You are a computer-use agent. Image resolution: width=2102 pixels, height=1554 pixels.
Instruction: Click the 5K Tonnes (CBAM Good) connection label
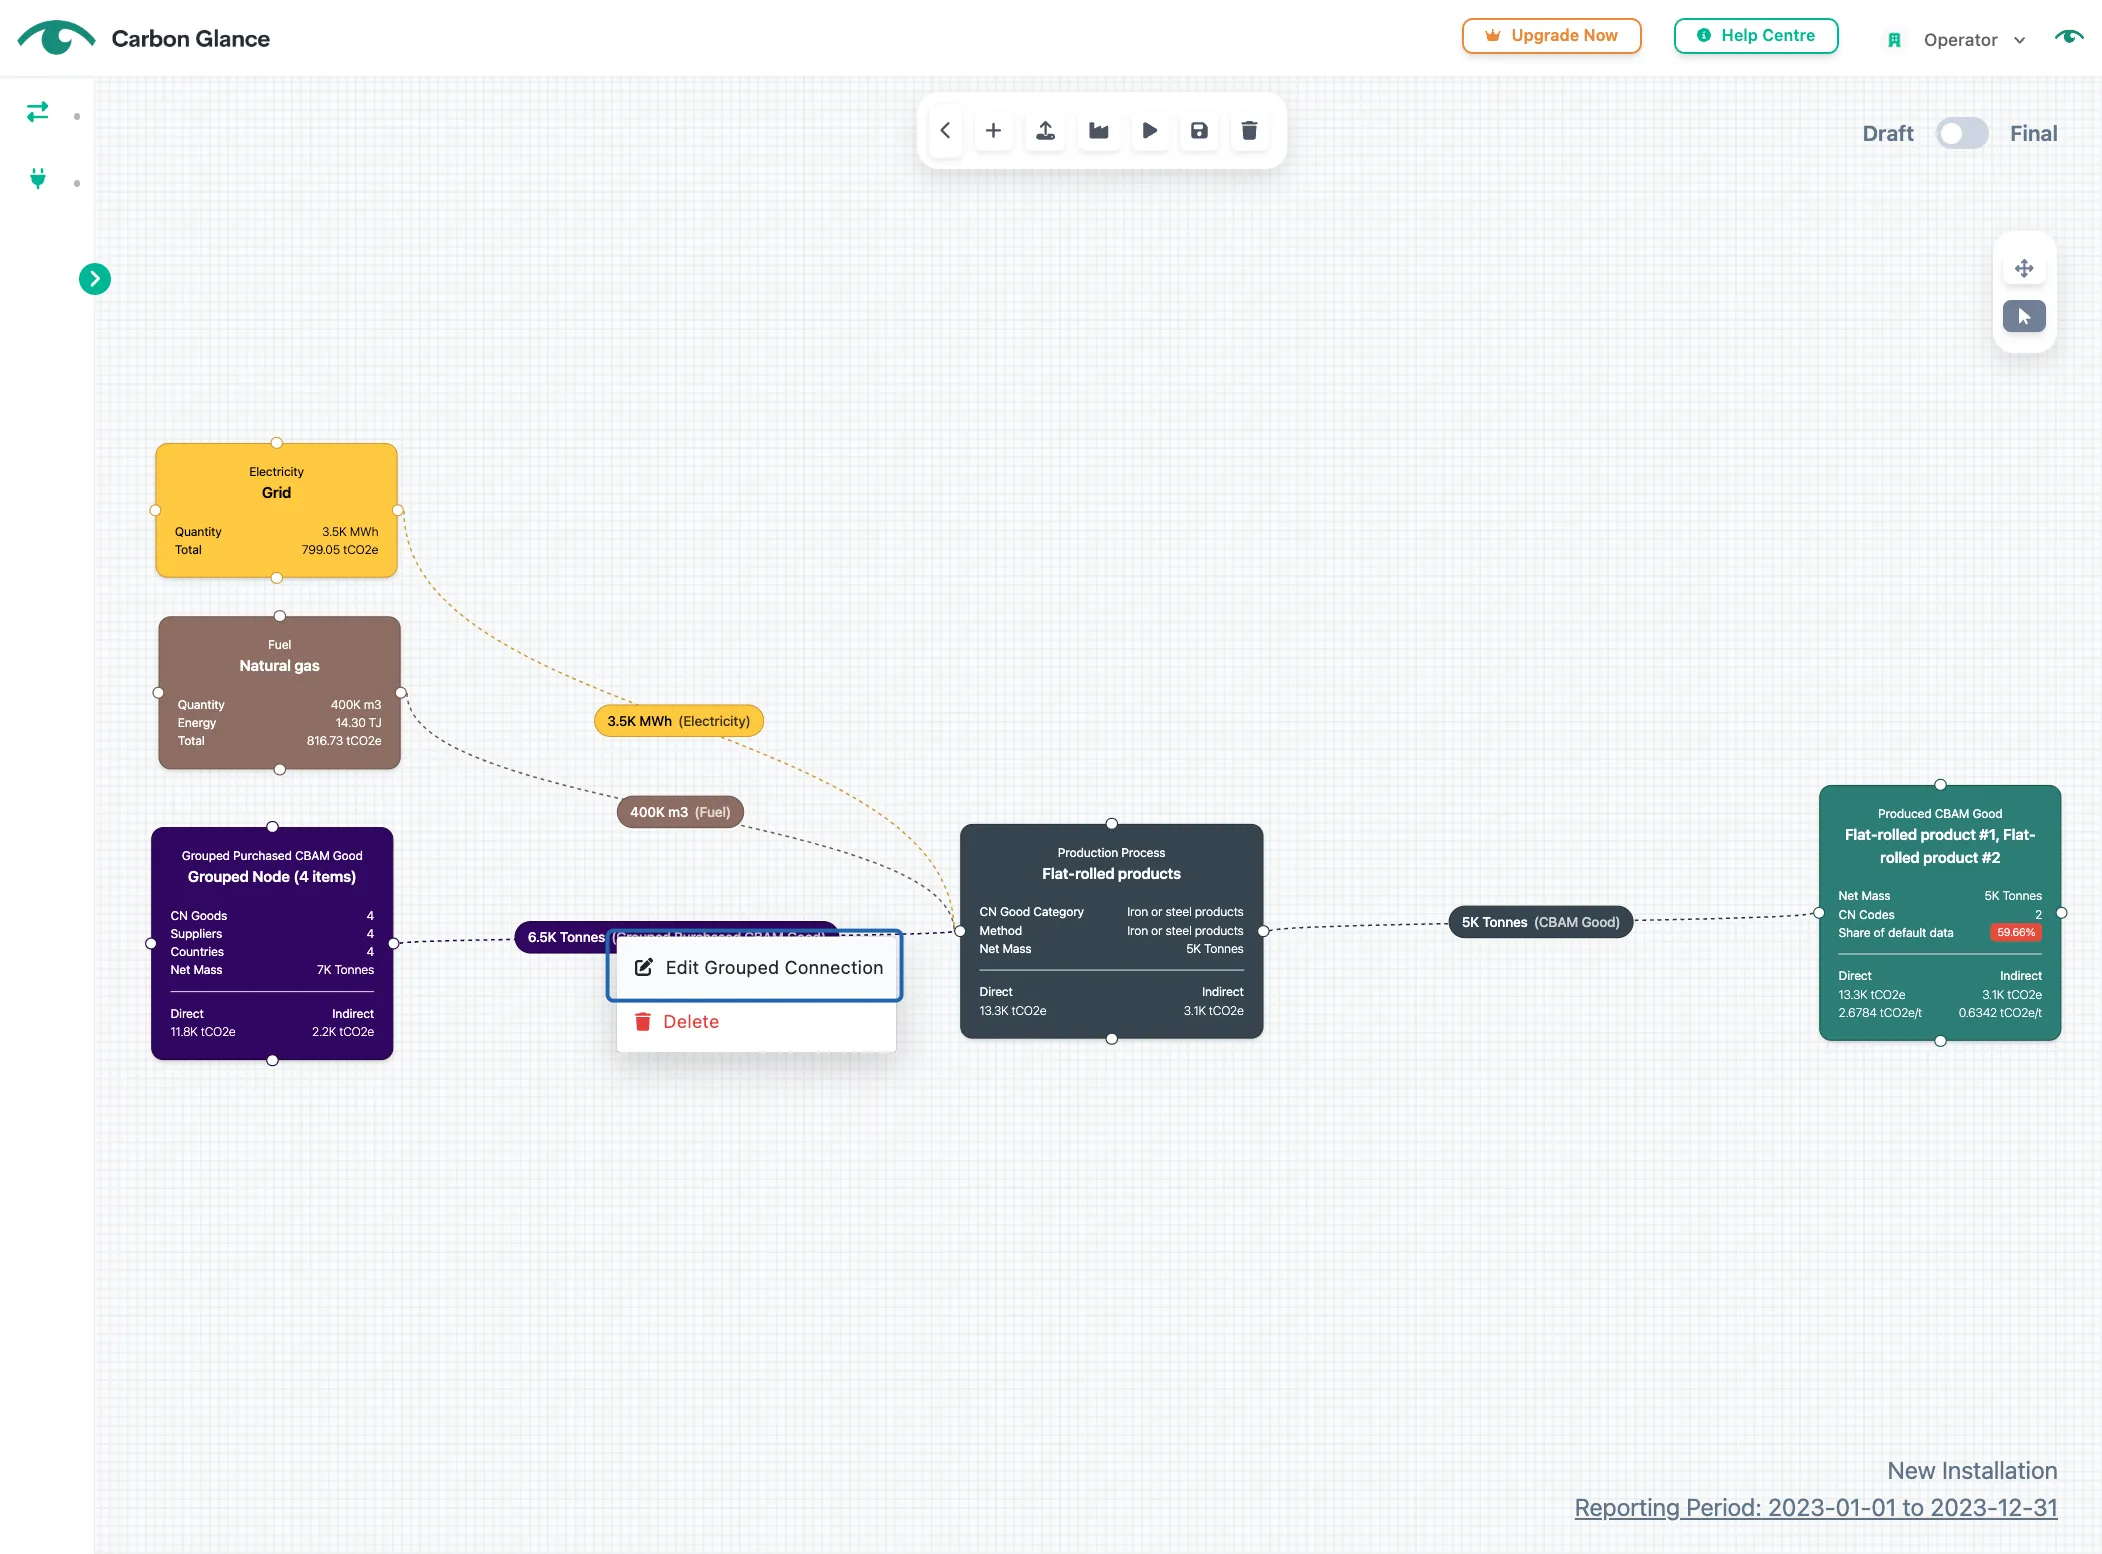[1540, 922]
